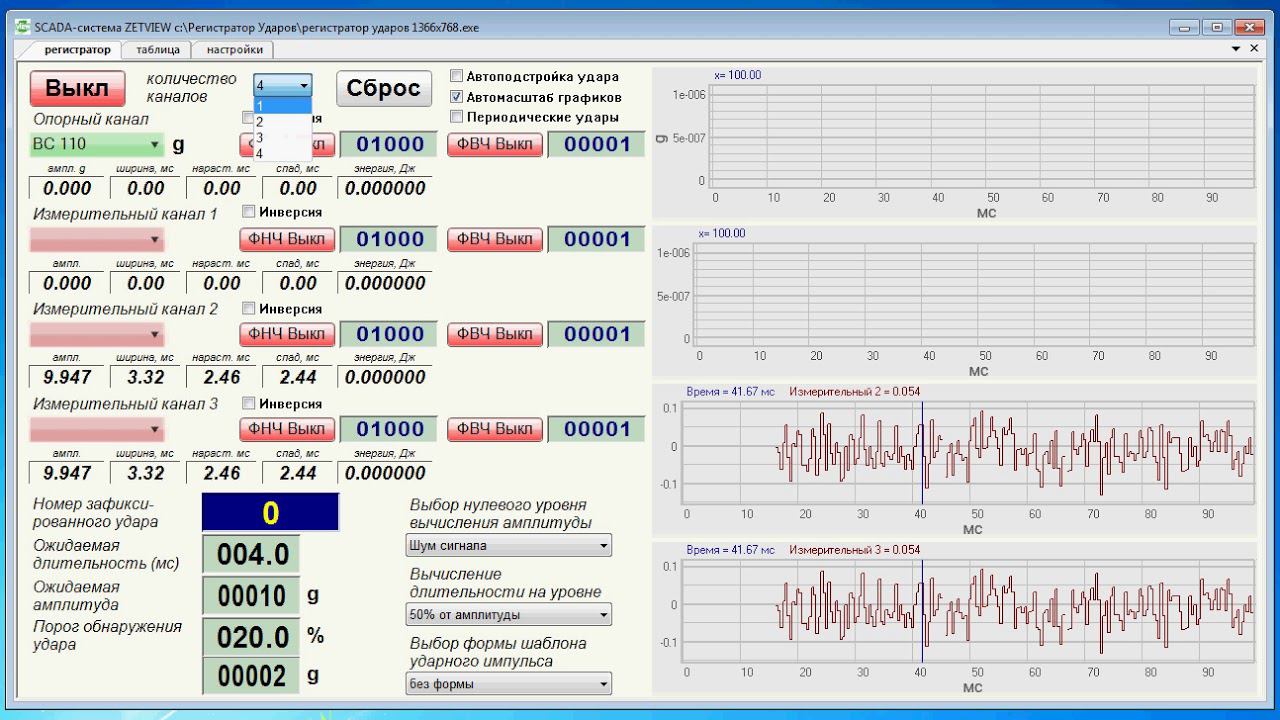Toggle Инверсия for Измерительный канал 3
1280x720 pixels.
[x=249, y=403]
